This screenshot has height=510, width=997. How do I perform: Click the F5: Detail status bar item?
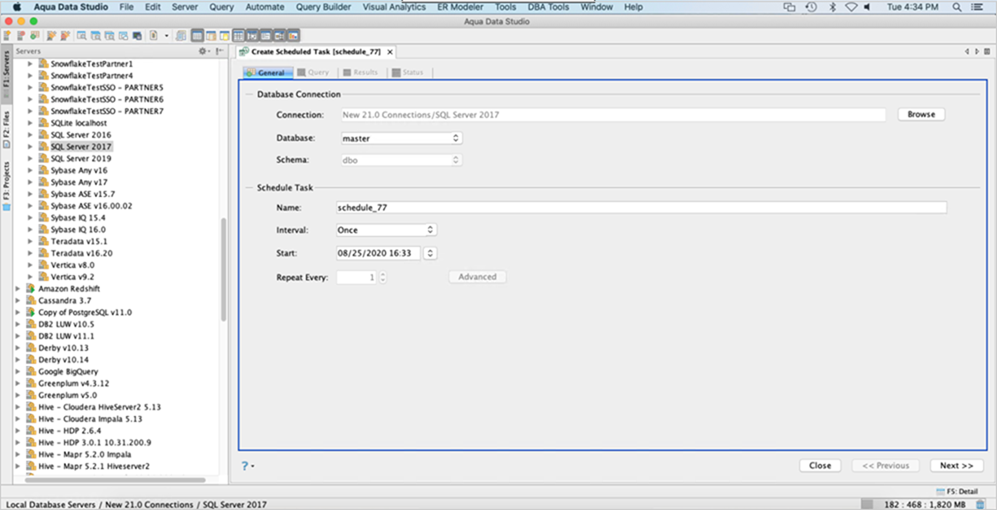tap(957, 492)
